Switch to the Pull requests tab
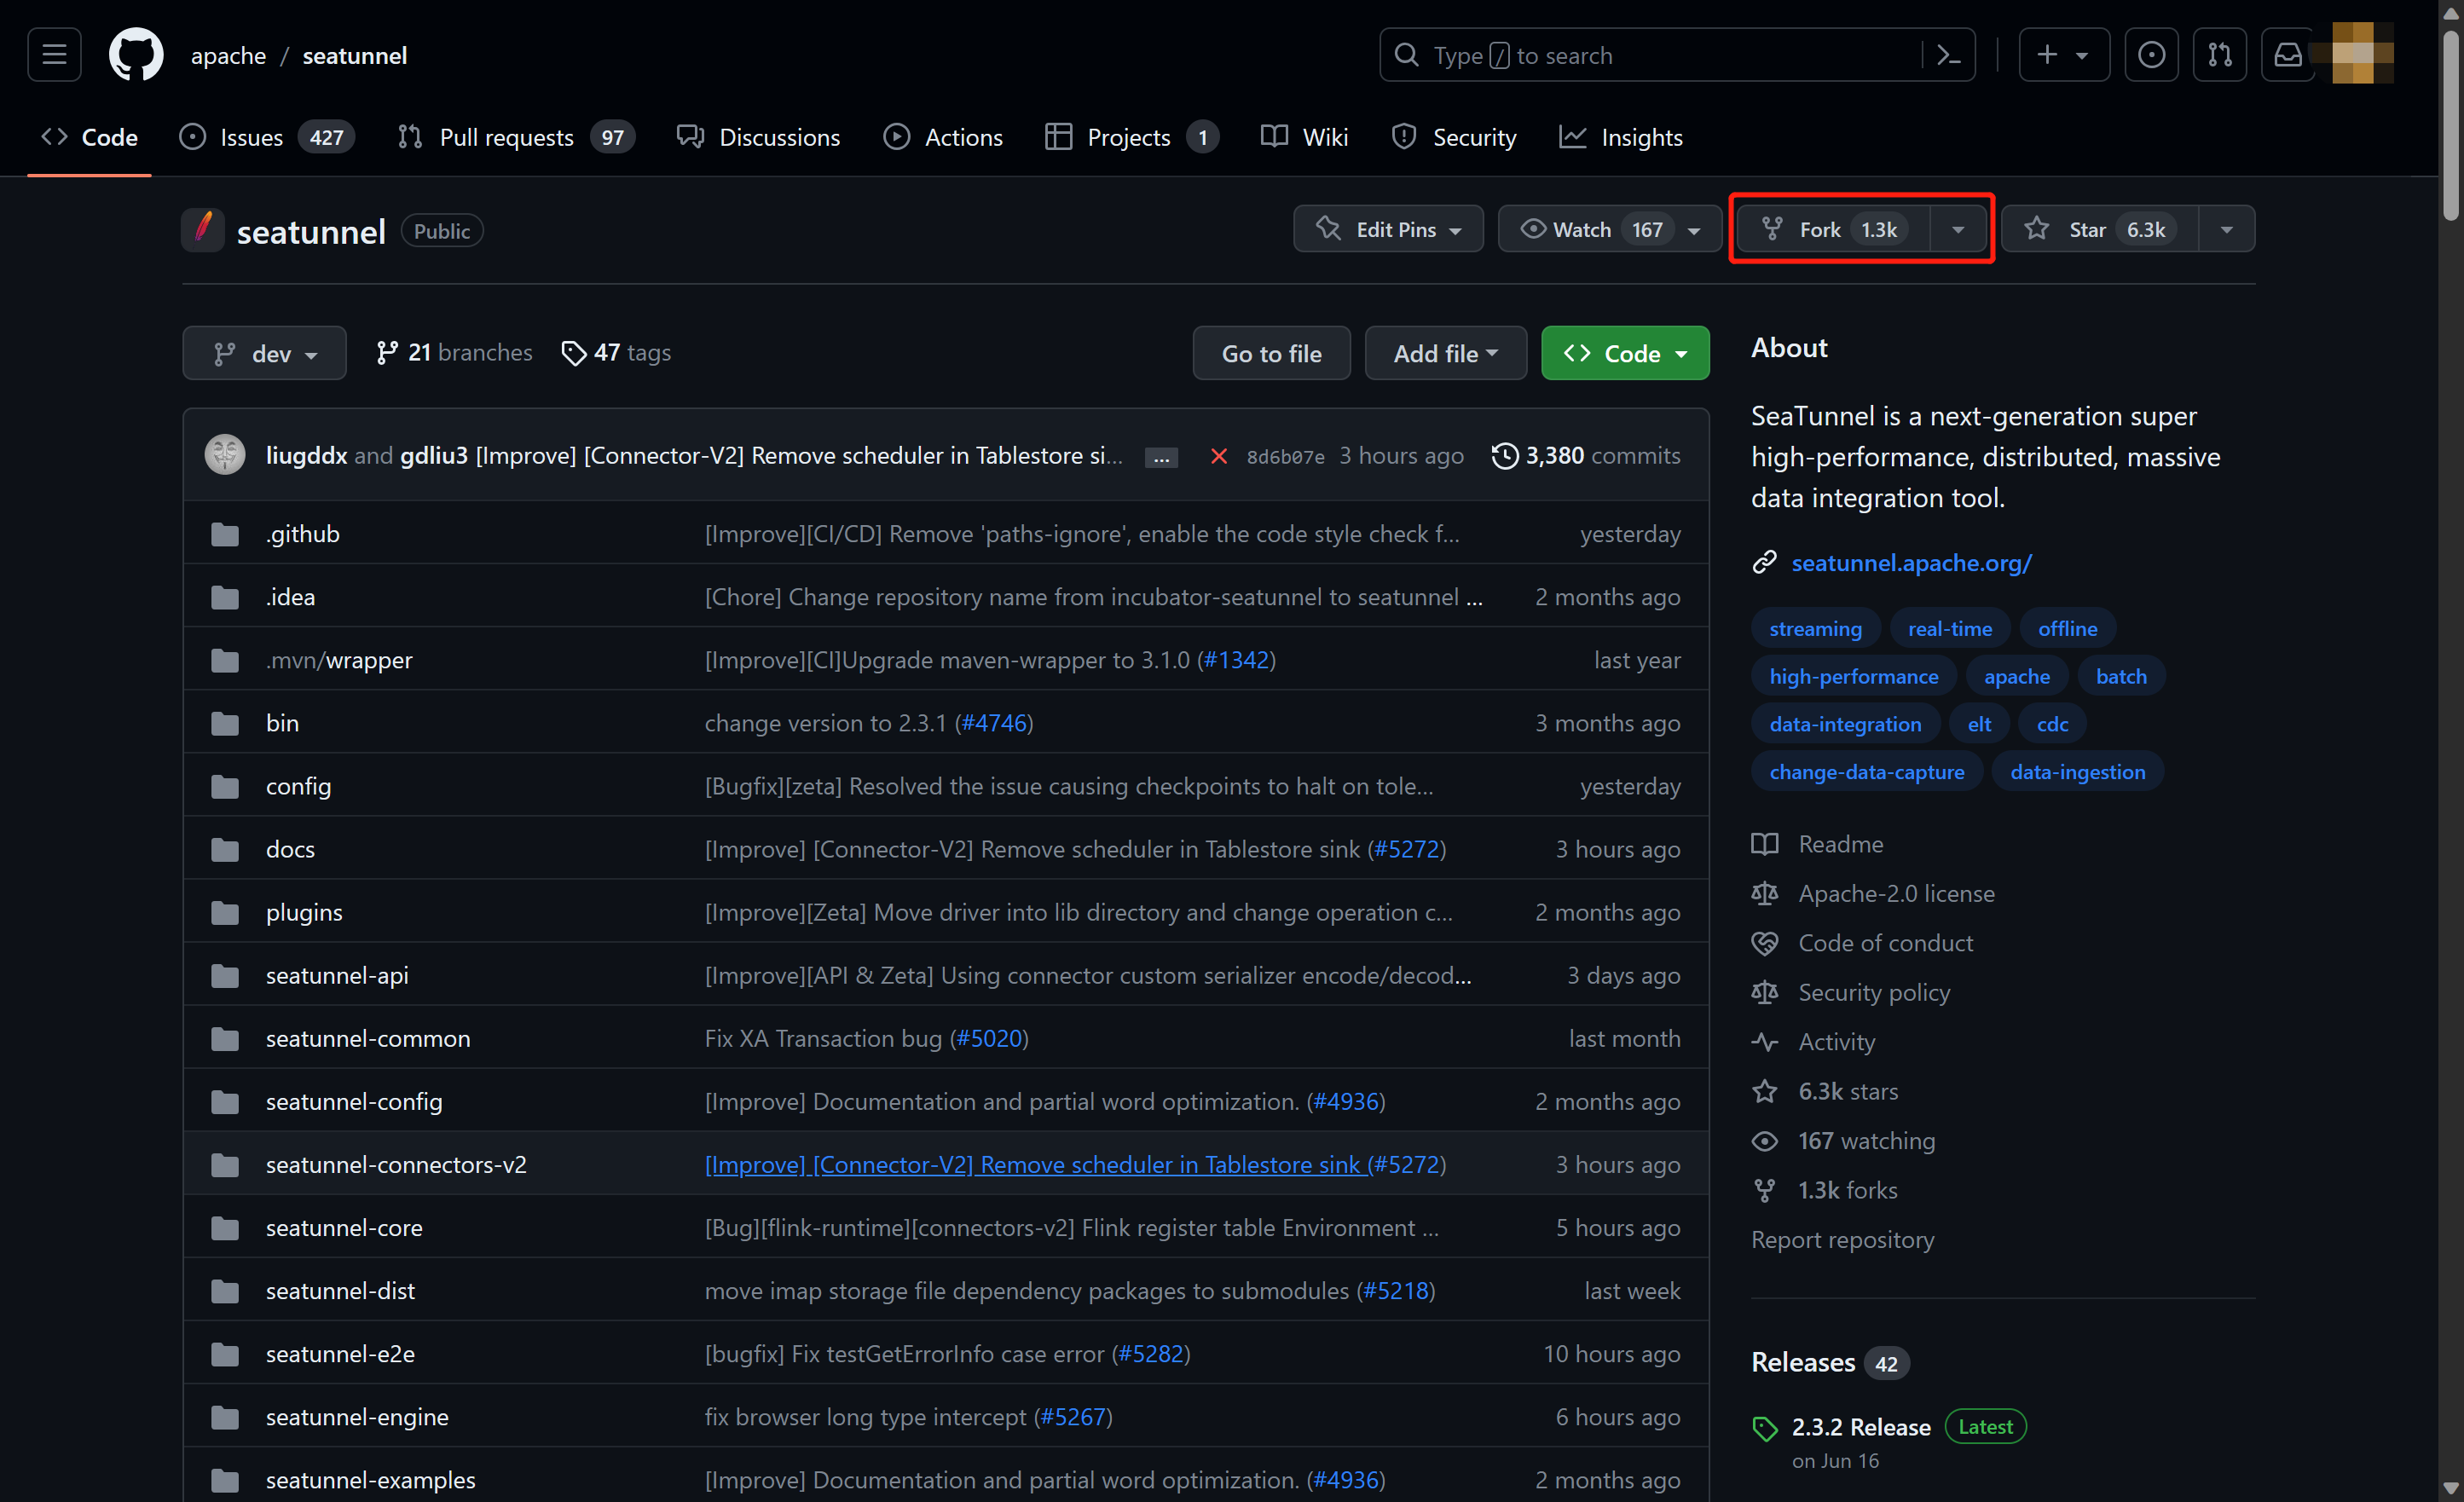 tap(506, 137)
